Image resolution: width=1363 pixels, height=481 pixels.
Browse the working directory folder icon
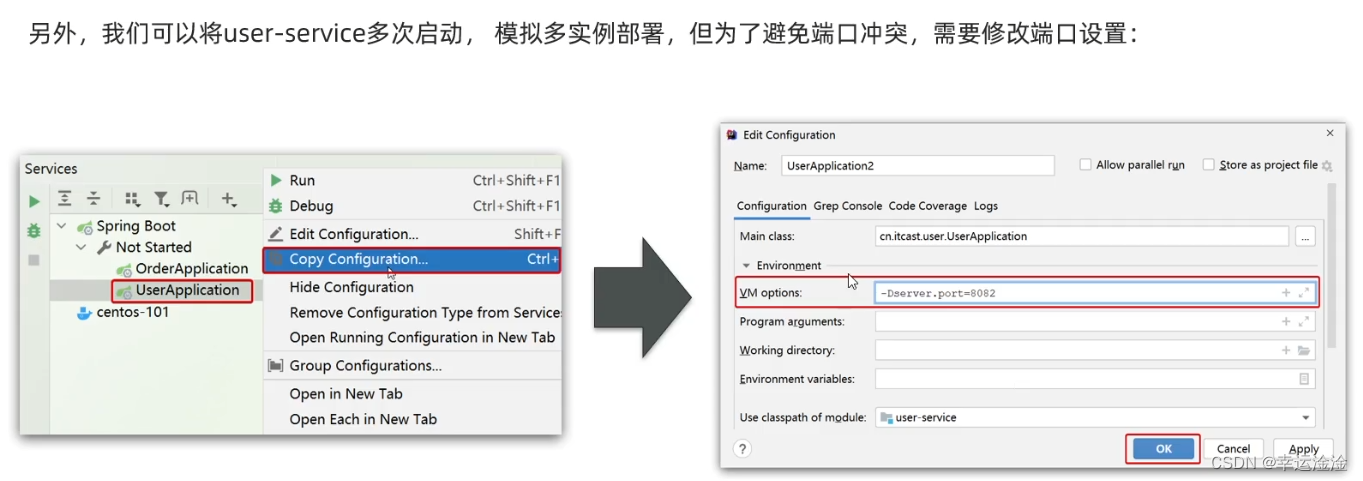pos(1303,351)
